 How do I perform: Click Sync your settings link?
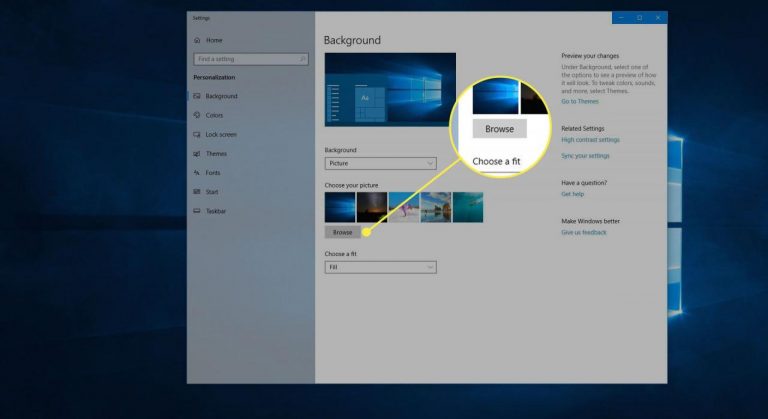585,156
